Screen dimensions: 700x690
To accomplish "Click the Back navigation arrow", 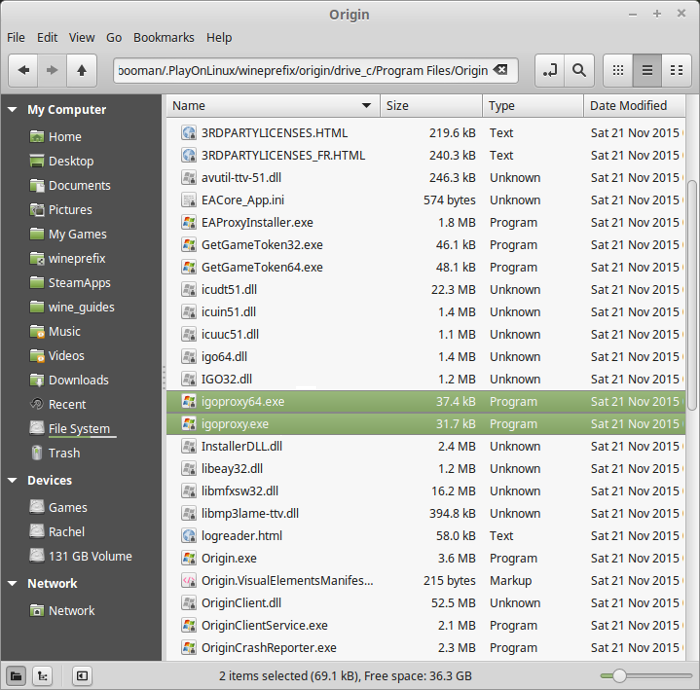I will (23, 70).
